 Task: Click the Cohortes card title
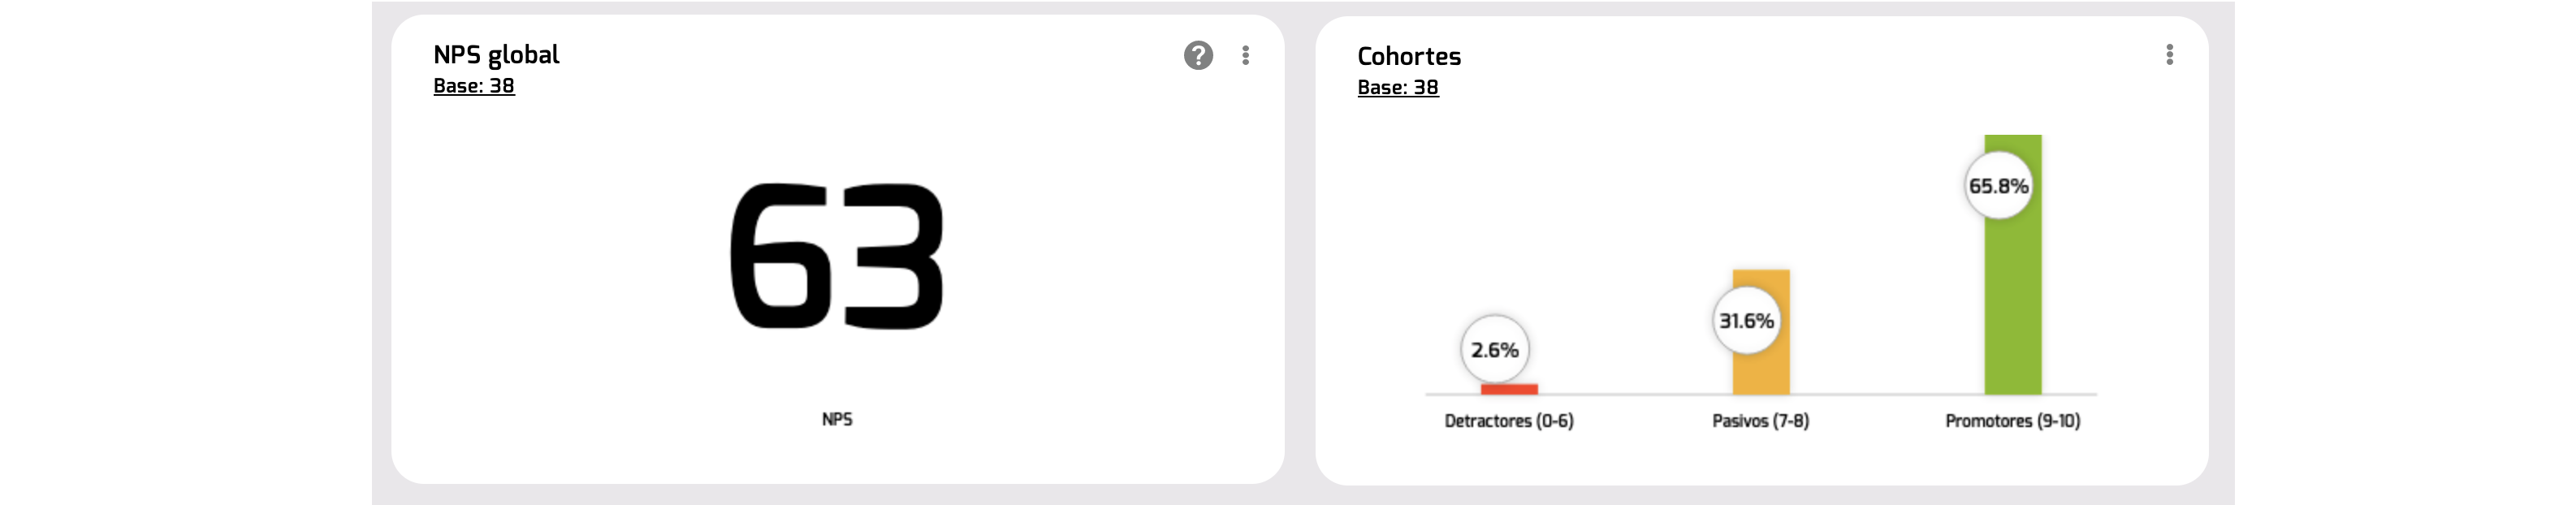pyautogui.click(x=1409, y=57)
